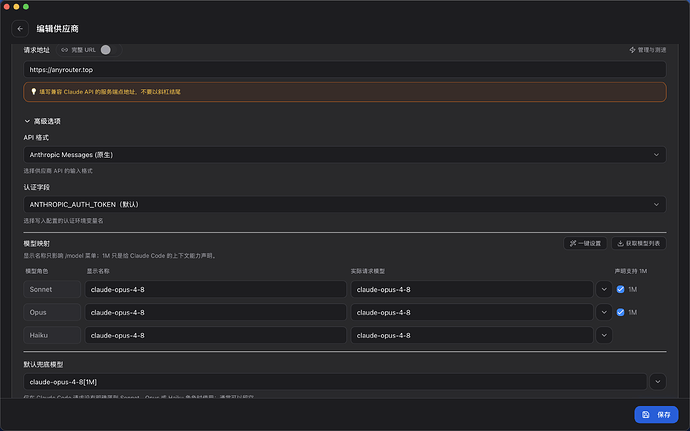The image size is (690, 431).
Task: Edit Sonnet actual request model field
Action: [472, 289]
